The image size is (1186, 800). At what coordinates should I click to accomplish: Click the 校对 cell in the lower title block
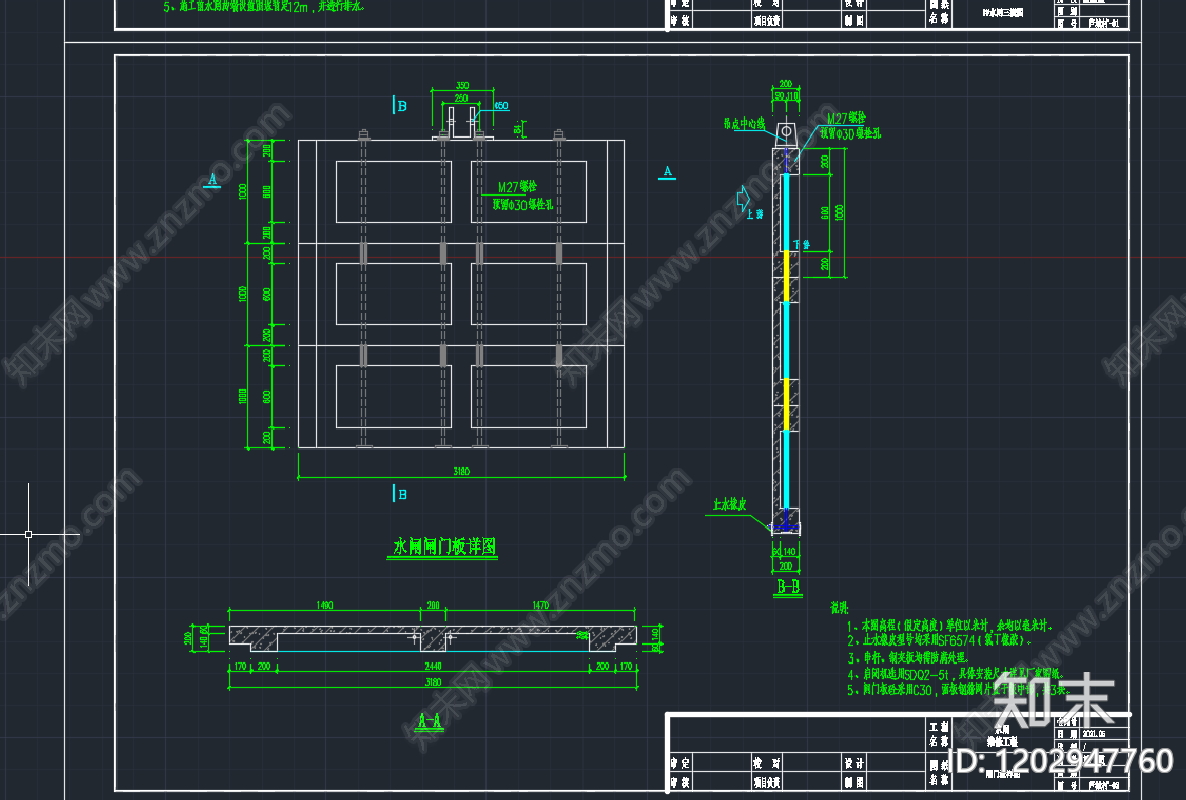pyautogui.click(x=766, y=763)
